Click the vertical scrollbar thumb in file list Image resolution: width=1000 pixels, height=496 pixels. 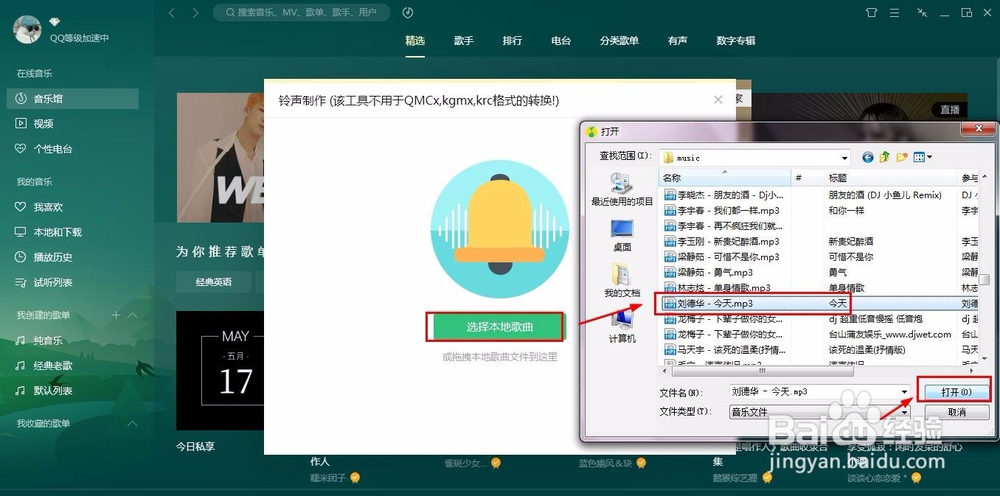point(985,281)
